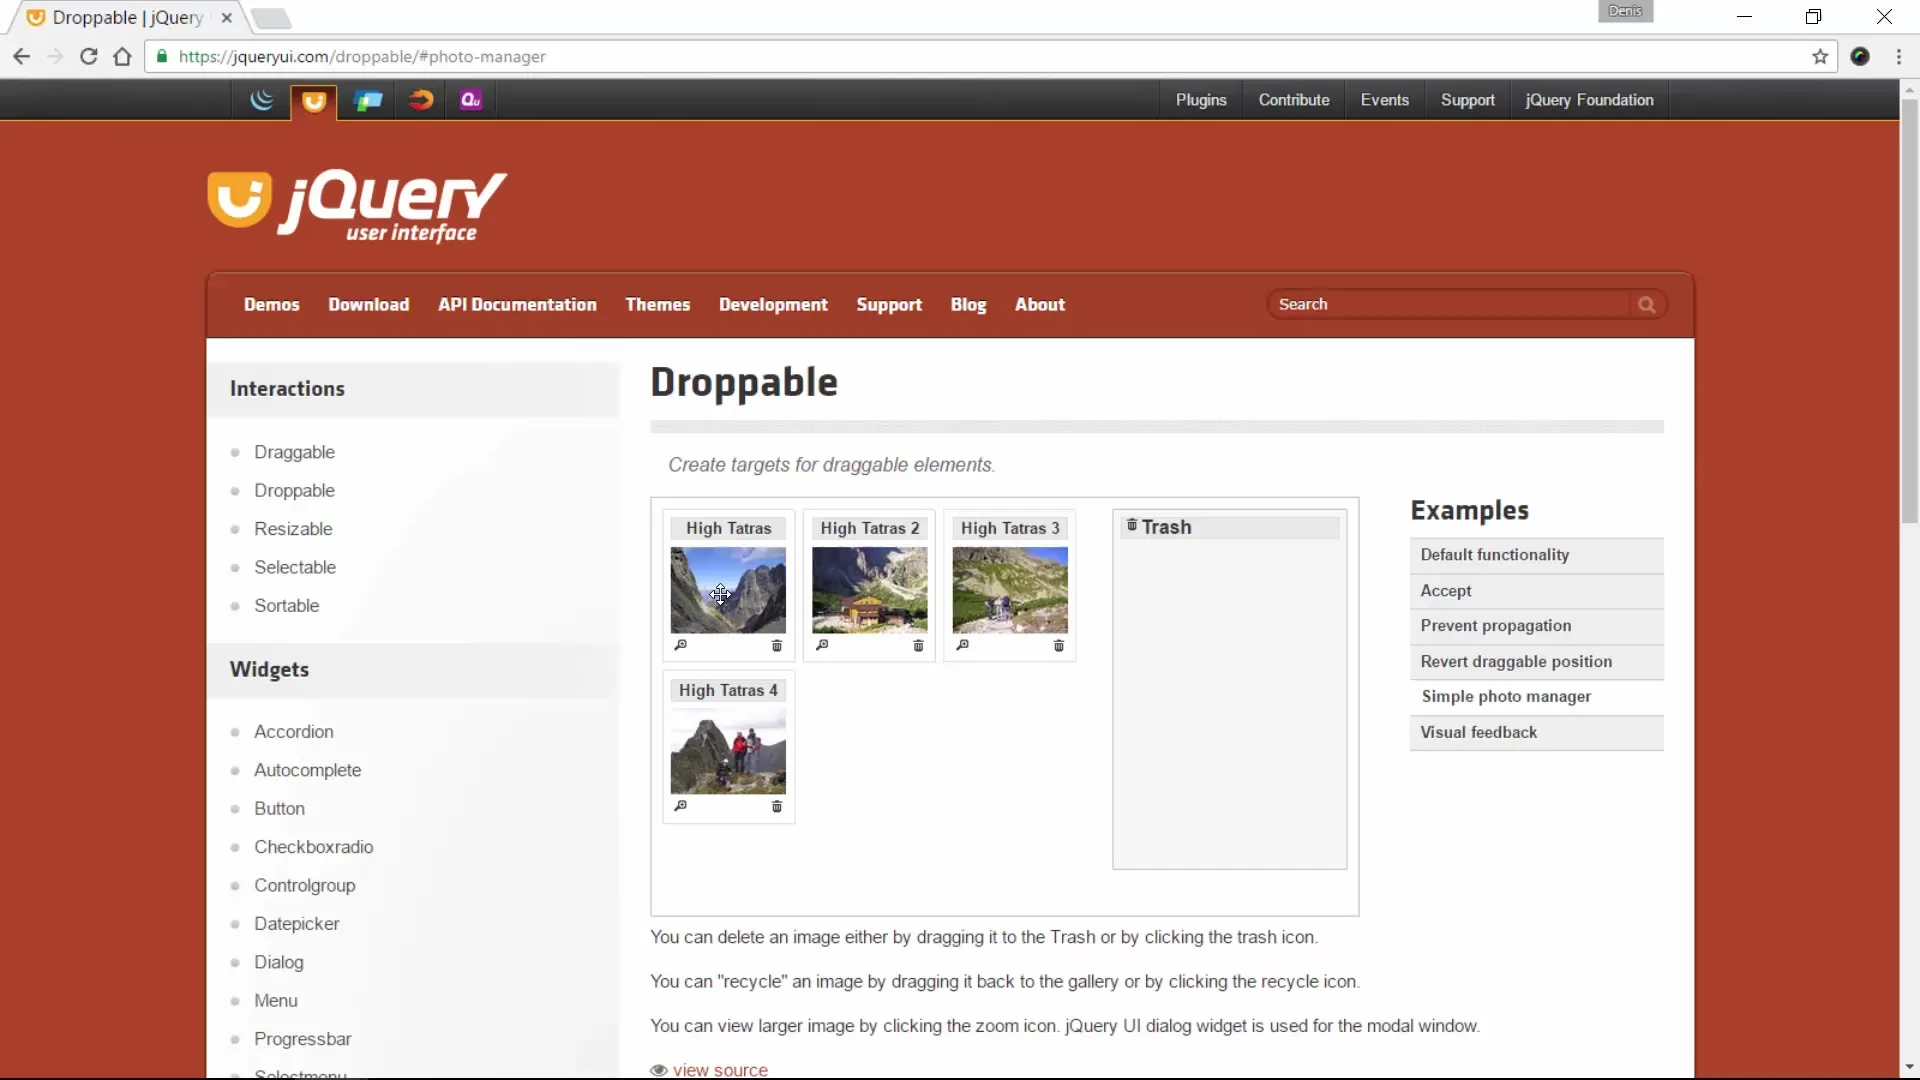This screenshot has width=1920, height=1080.
Task: Delete High Tatras 2 with trash icon
Action: click(x=918, y=645)
